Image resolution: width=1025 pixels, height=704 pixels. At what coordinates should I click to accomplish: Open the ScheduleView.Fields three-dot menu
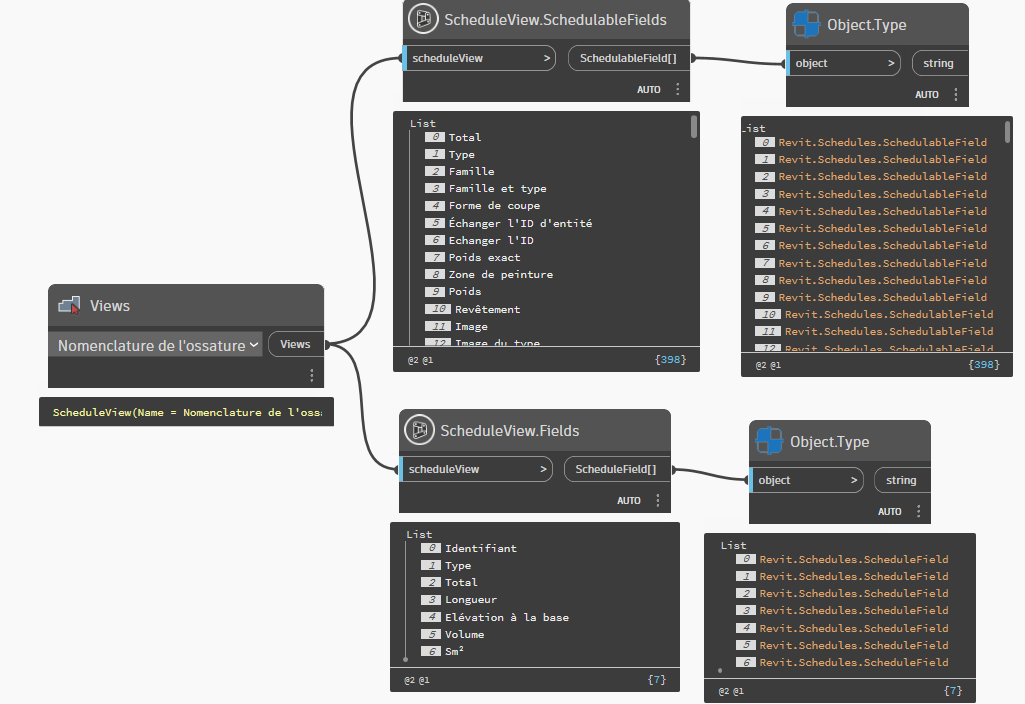coord(658,501)
